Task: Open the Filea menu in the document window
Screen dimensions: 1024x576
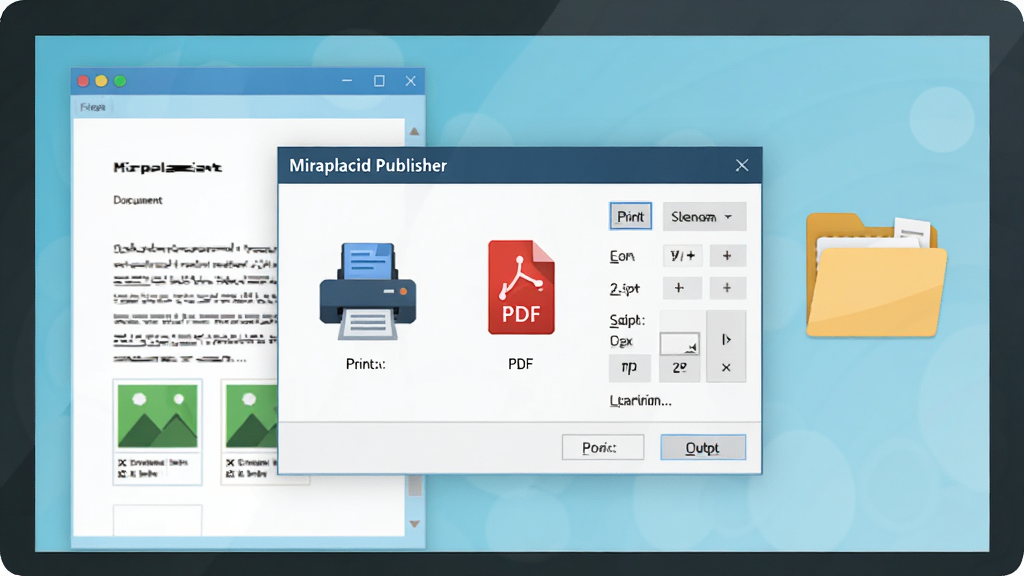Action: click(92, 106)
